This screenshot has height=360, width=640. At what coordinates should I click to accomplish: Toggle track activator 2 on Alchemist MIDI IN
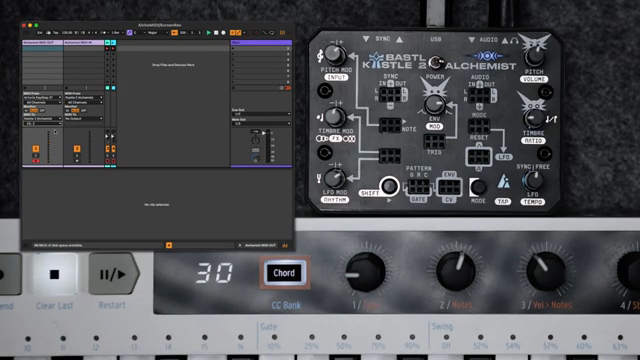click(x=77, y=149)
